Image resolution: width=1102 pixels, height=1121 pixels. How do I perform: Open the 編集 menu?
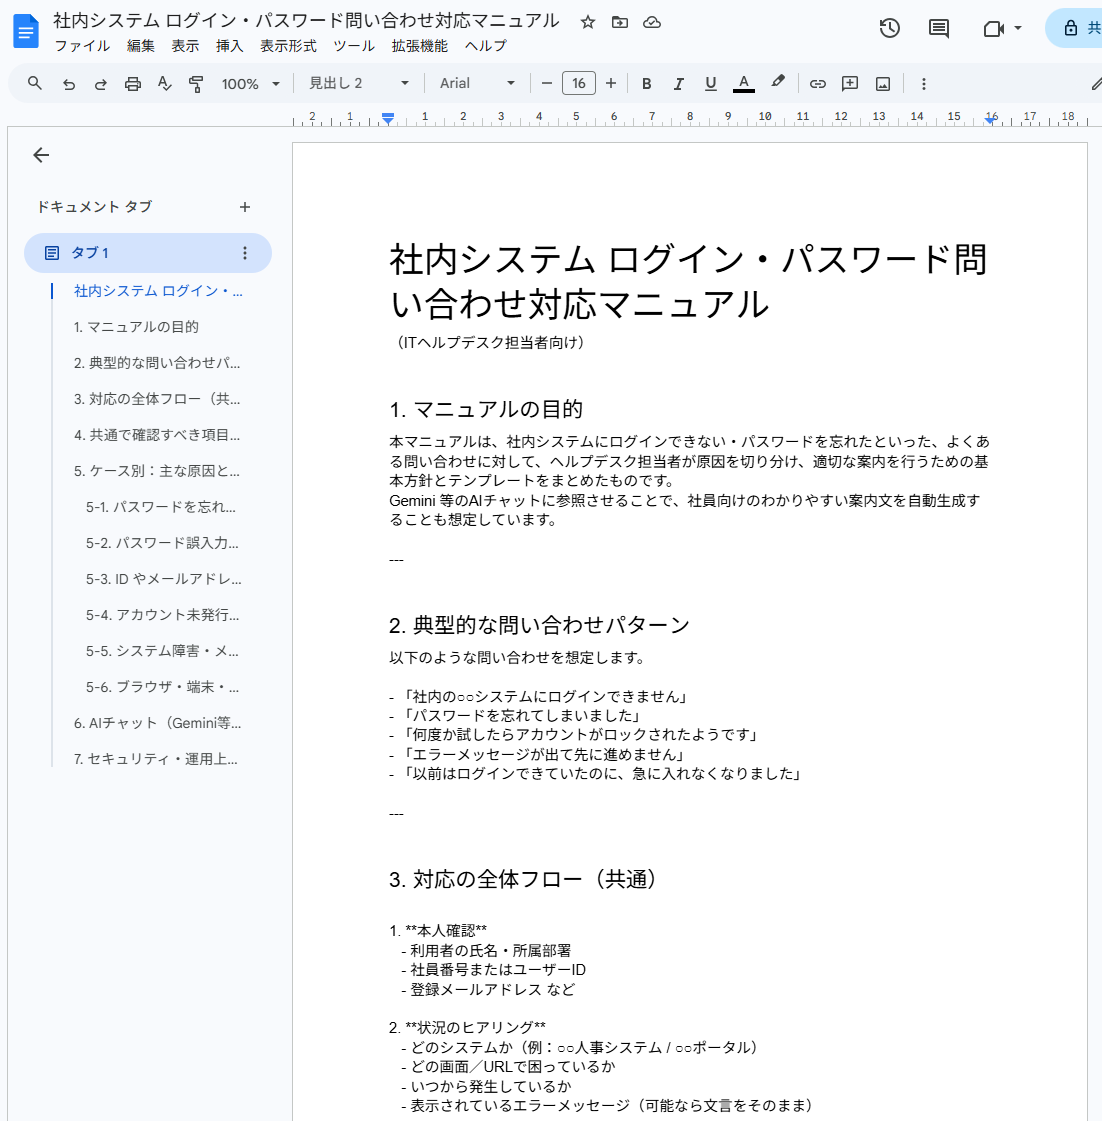point(140,46)
